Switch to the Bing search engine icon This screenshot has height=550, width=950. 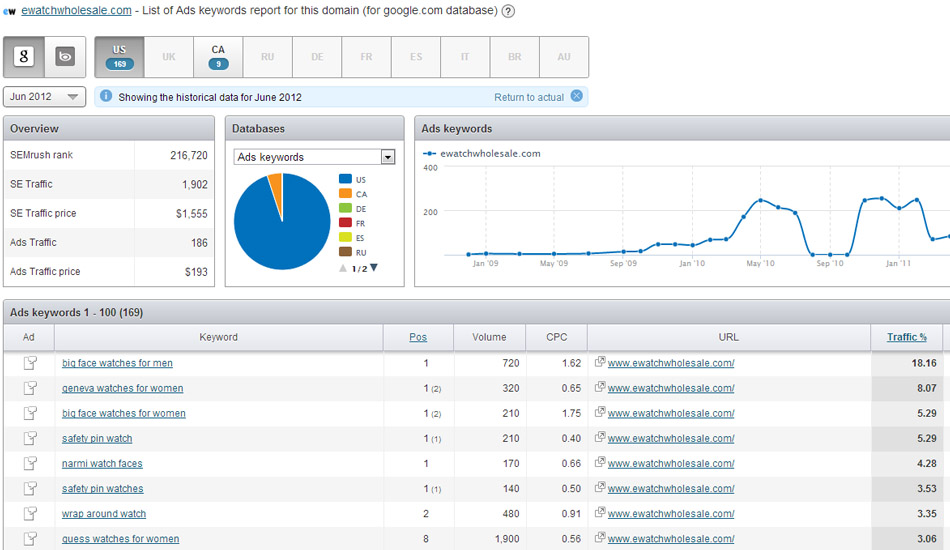tap(65, 57)
